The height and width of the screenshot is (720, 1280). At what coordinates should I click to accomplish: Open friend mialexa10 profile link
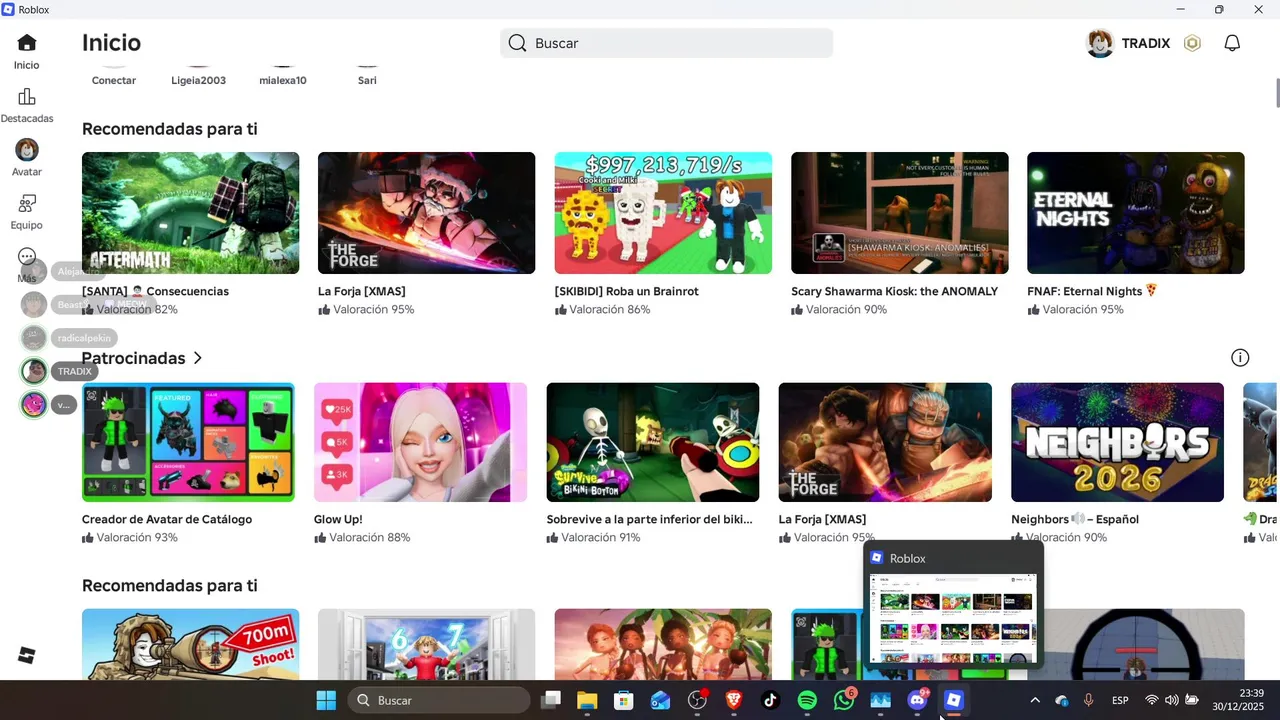[x=283, y=80]
